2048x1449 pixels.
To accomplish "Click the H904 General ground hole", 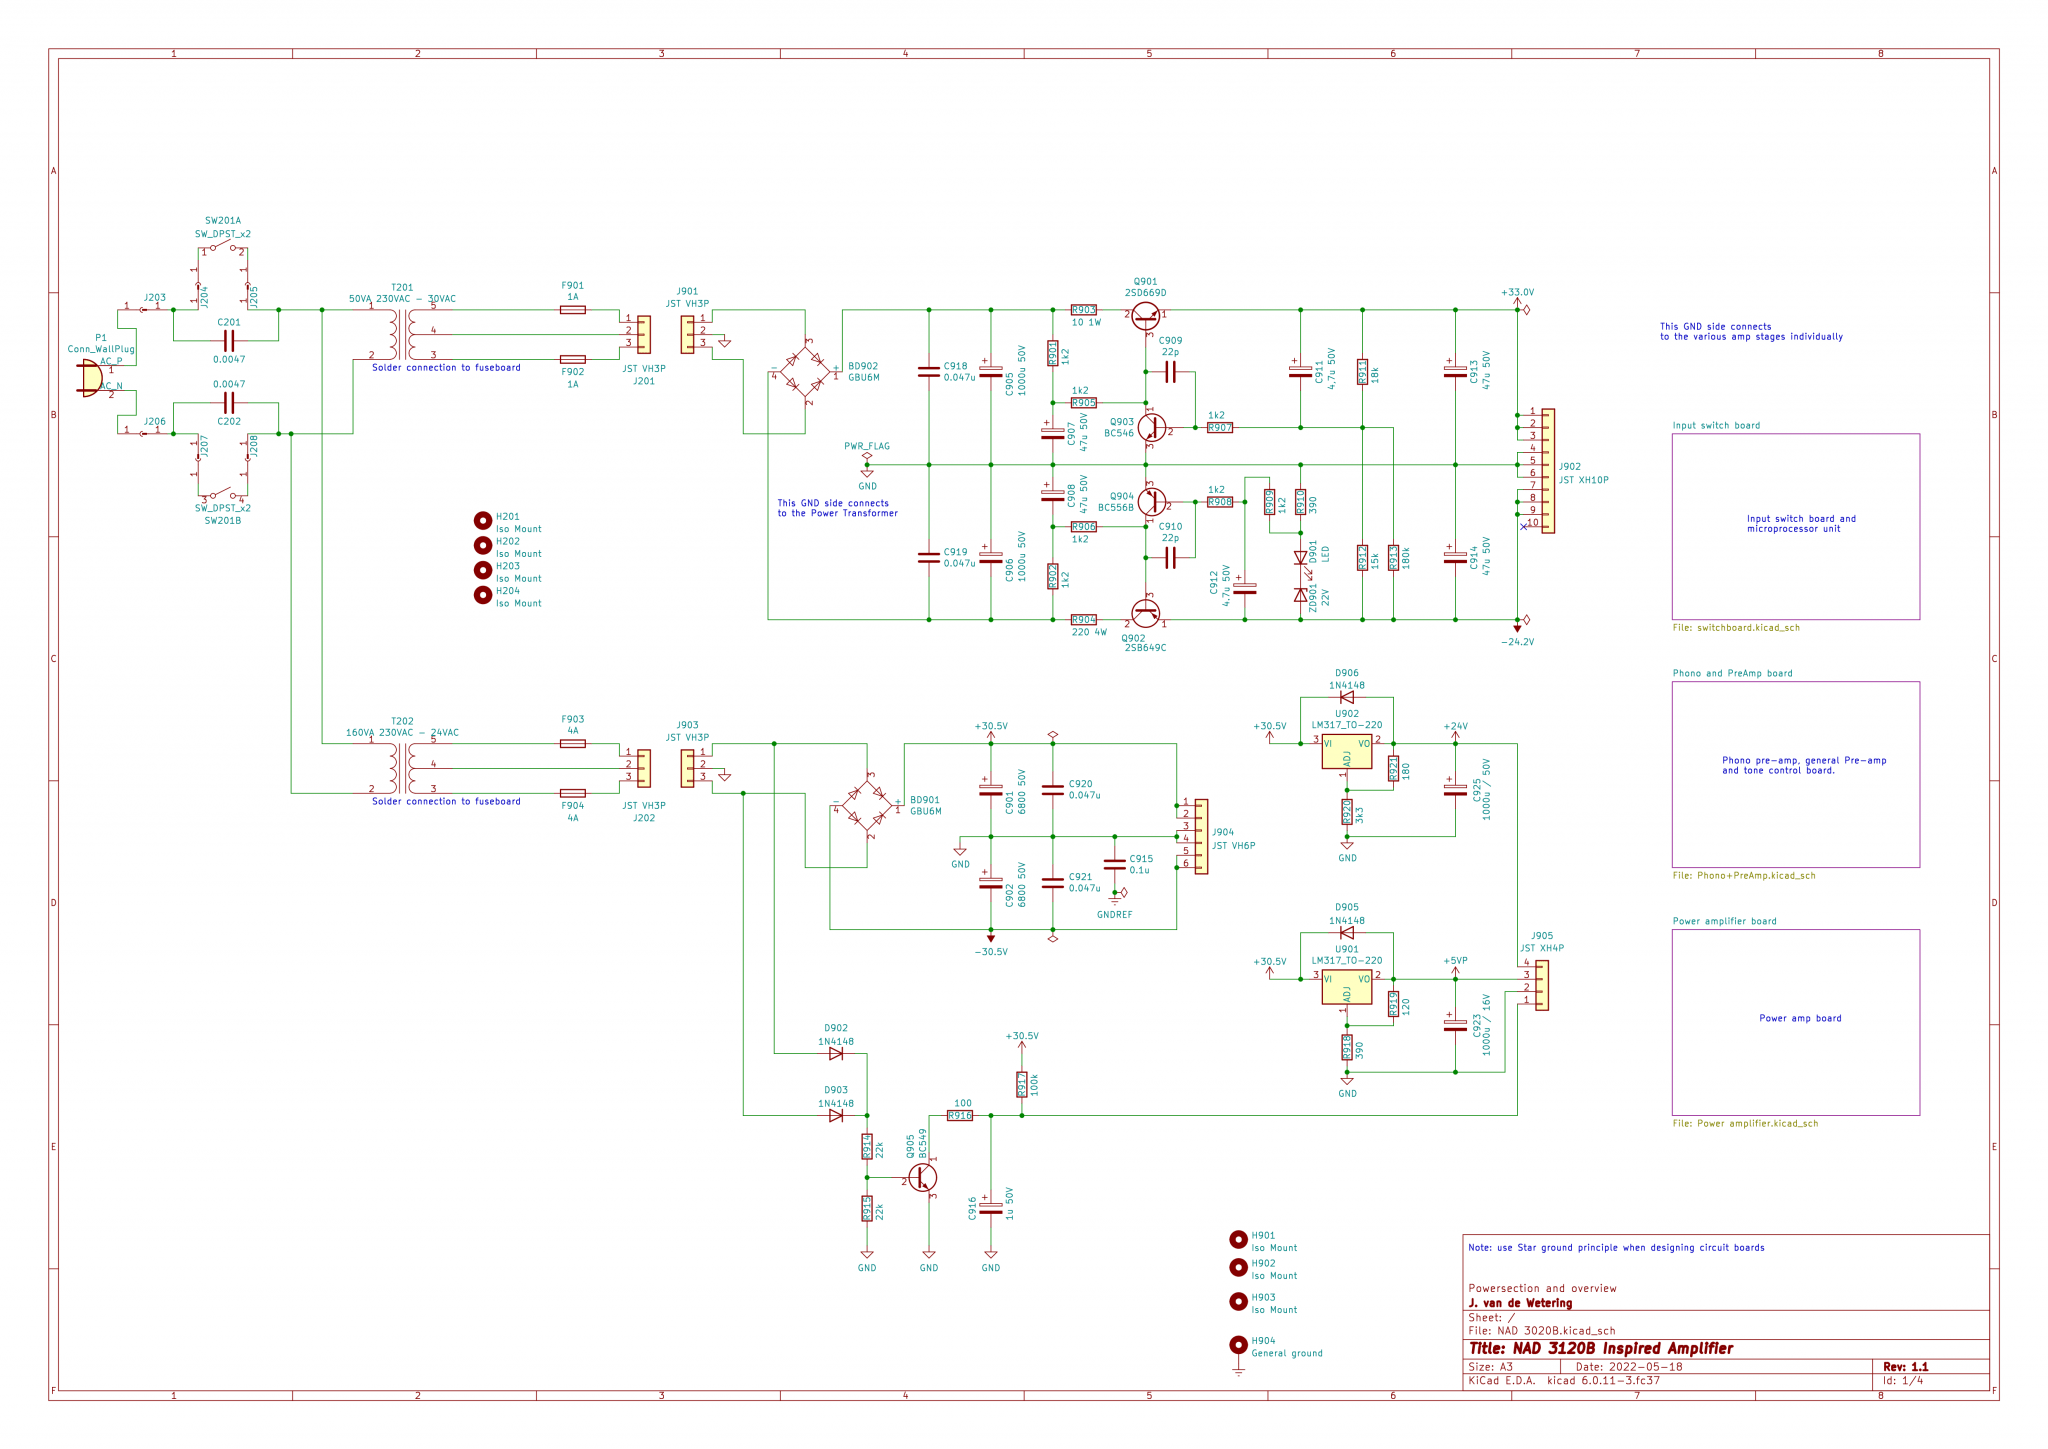I will pos(1238,1347).
